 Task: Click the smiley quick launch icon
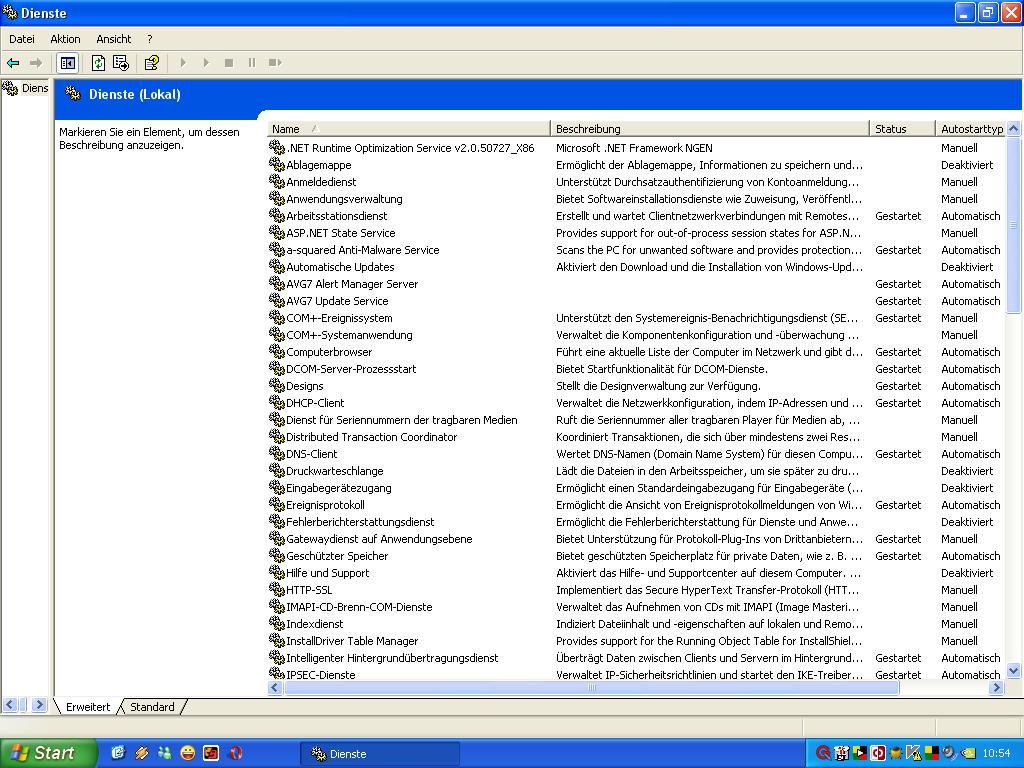coord(188,753)
